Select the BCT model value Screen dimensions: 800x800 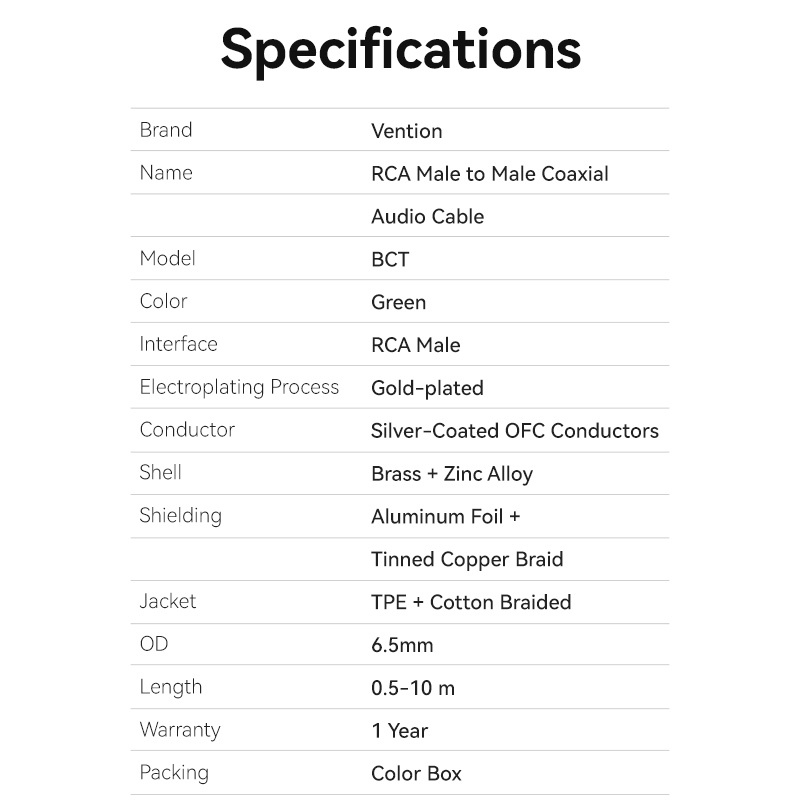pyautogui.click(x=390, y=260)
